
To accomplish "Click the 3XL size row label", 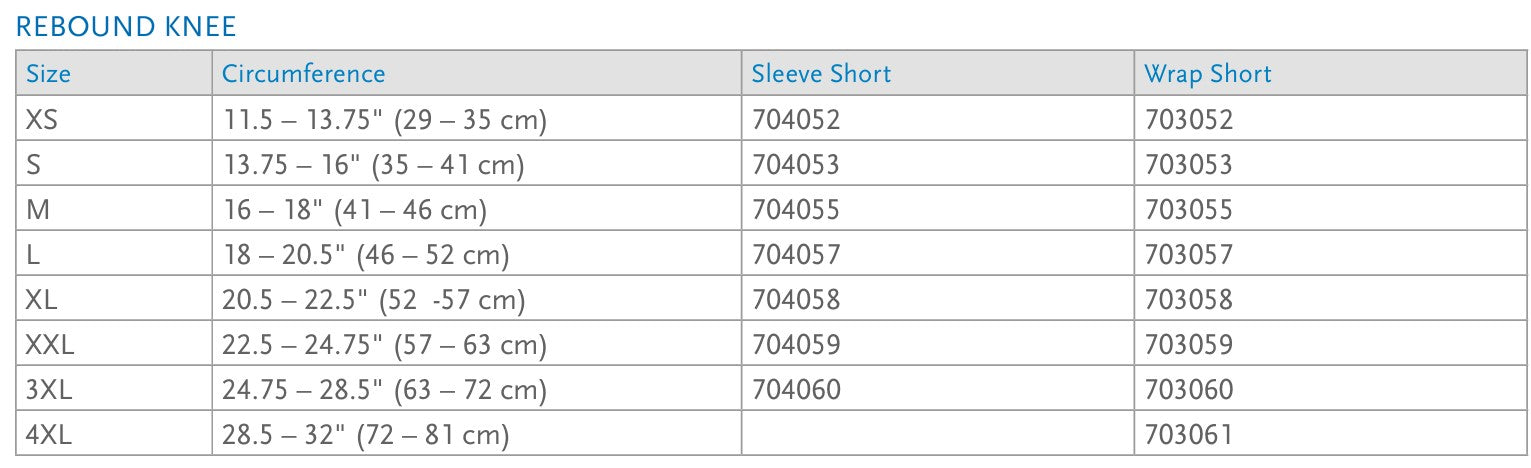I will pyautogui.click(x=49, y=390).
